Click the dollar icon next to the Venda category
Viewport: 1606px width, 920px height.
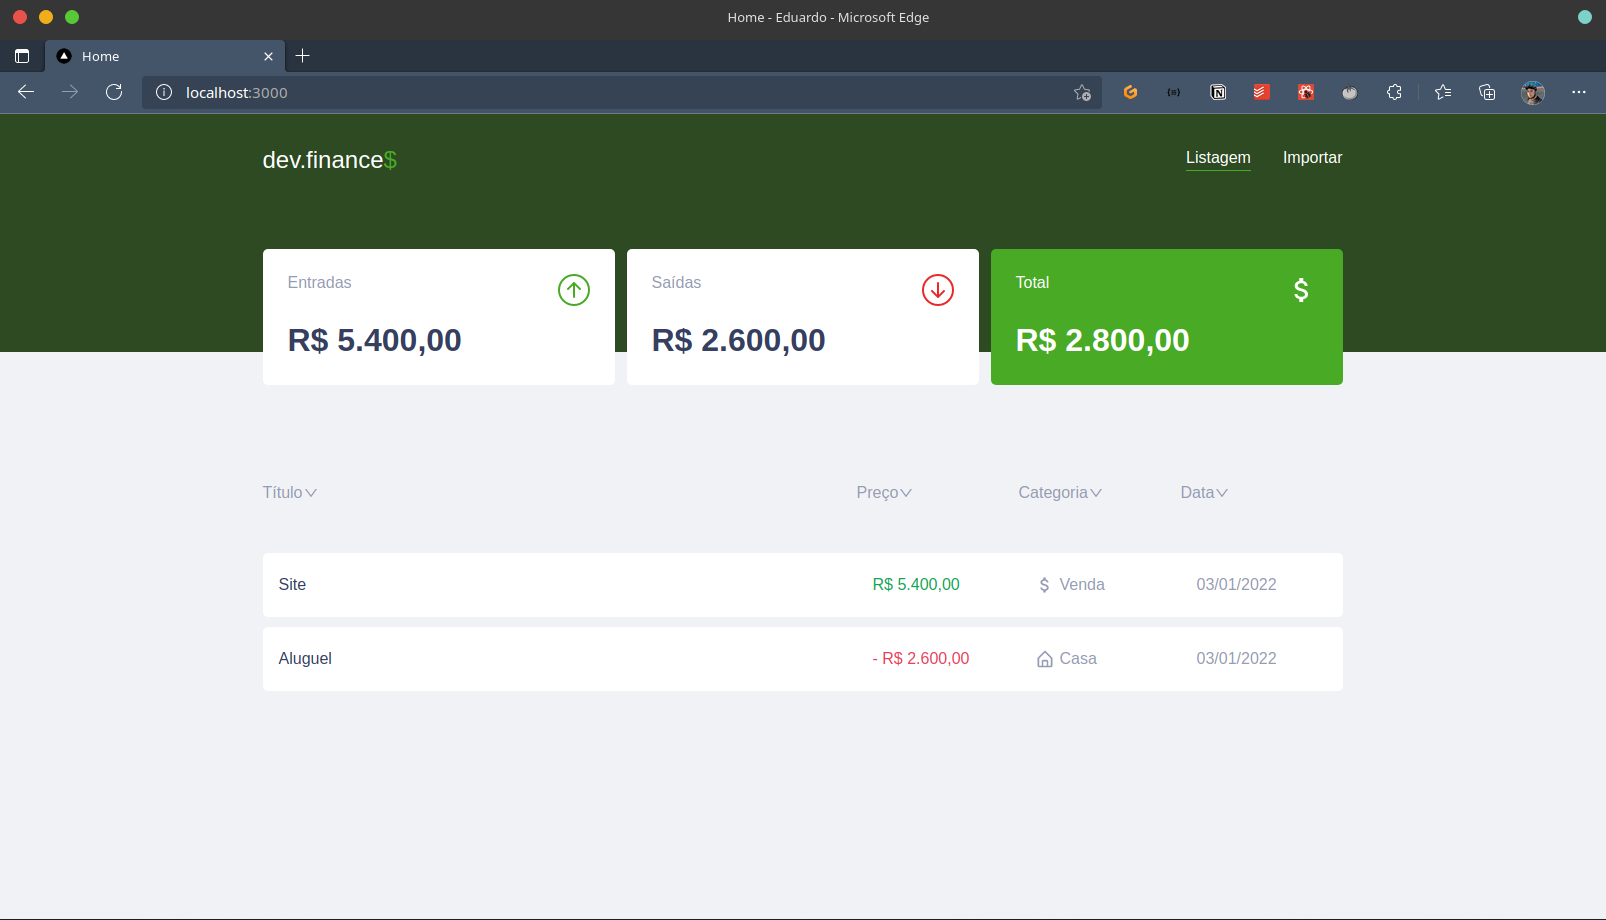[1042, 584]
